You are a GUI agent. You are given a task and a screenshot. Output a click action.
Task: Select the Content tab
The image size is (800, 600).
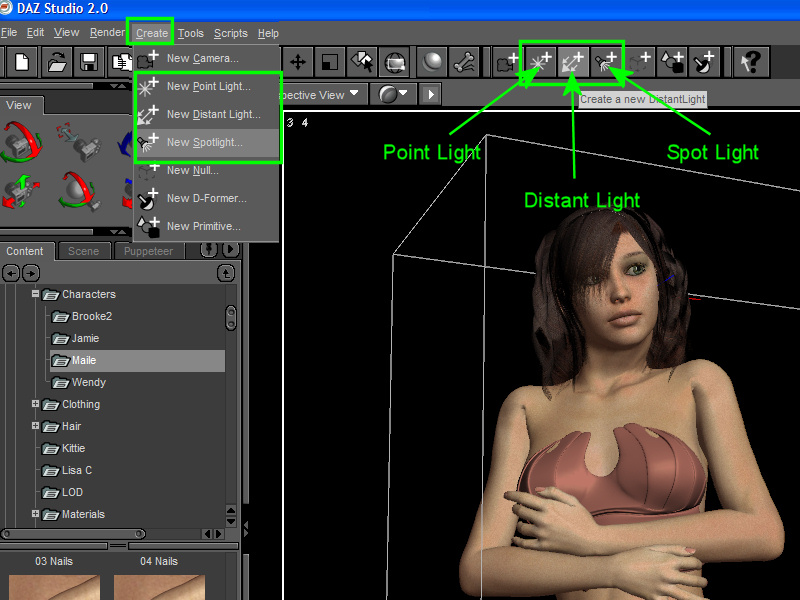pos(24,251)
